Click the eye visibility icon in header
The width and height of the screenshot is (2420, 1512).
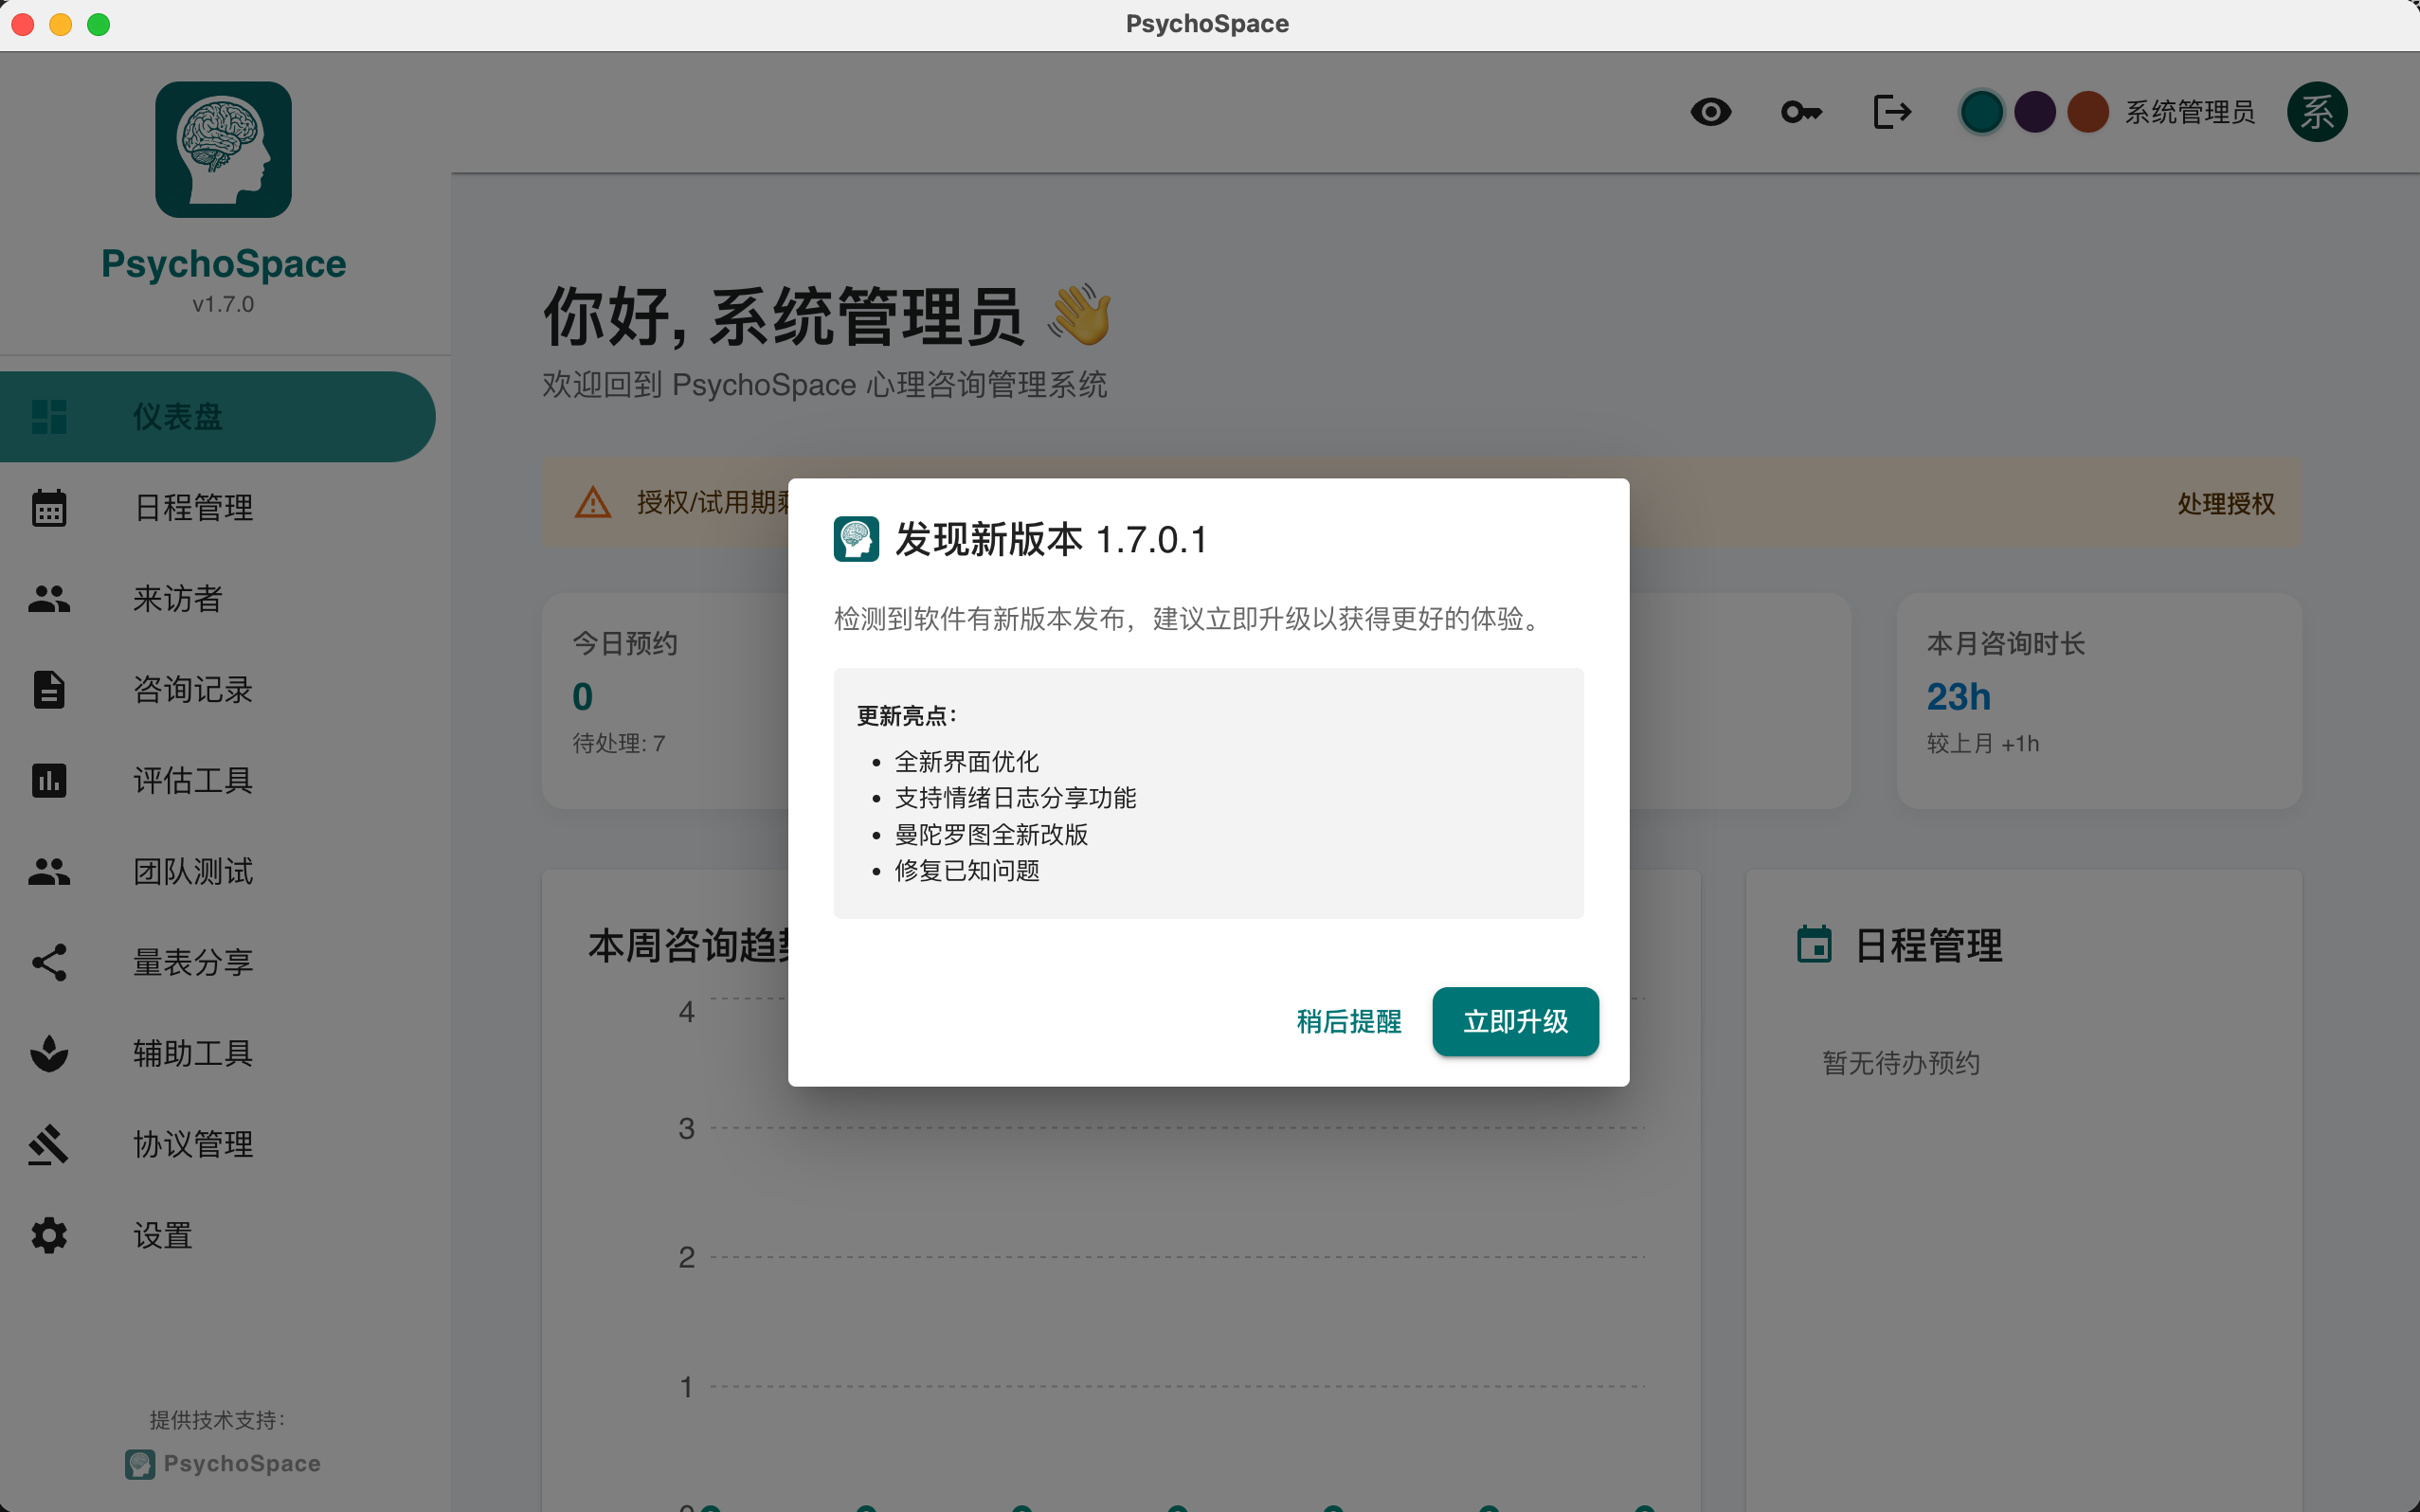1710,112
